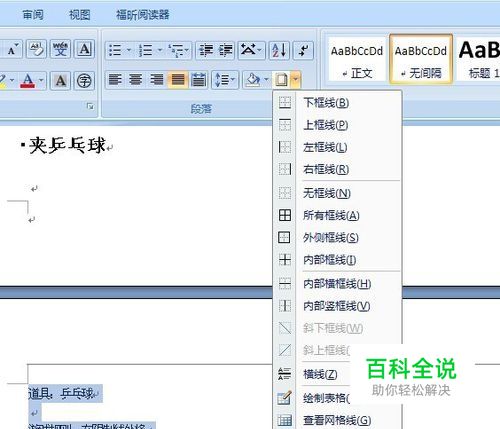Collapse the borders dropdown arrow
This screenshot has width=500, height=429.
pyautogui.click(x=296, y=80)
